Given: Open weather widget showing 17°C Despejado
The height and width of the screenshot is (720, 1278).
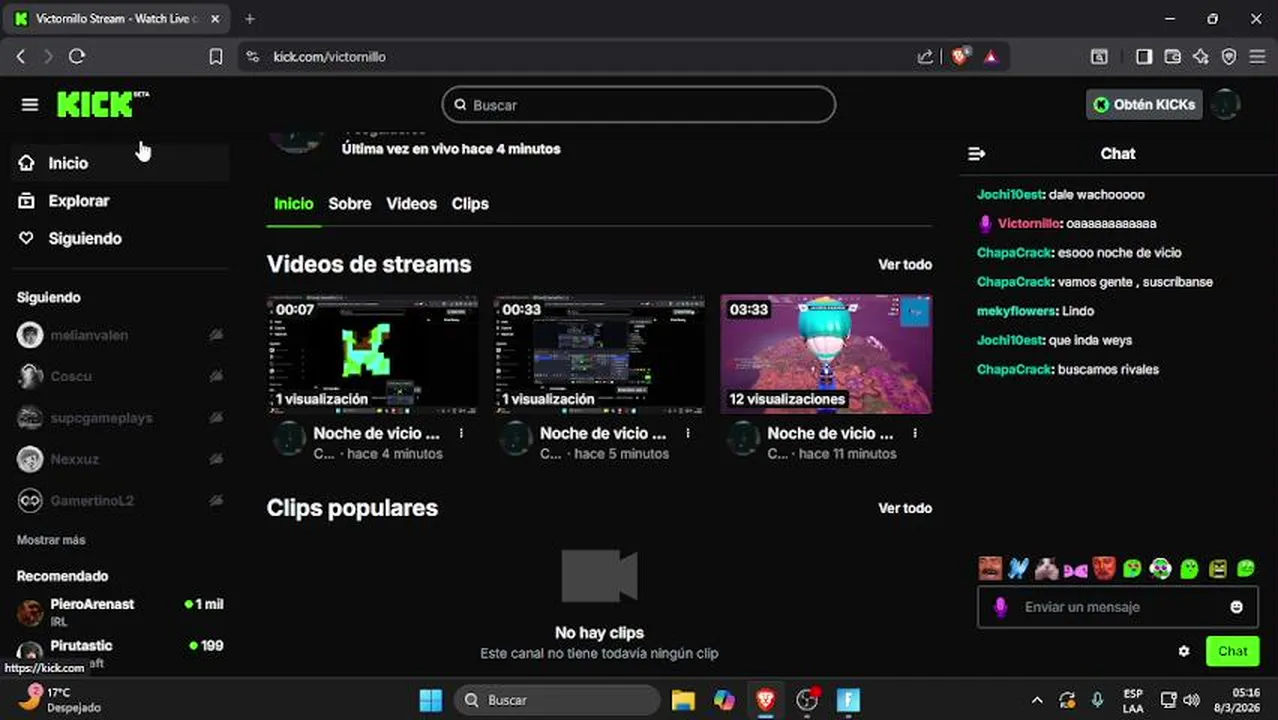Looking at the screenshot, I should point(60,699).
